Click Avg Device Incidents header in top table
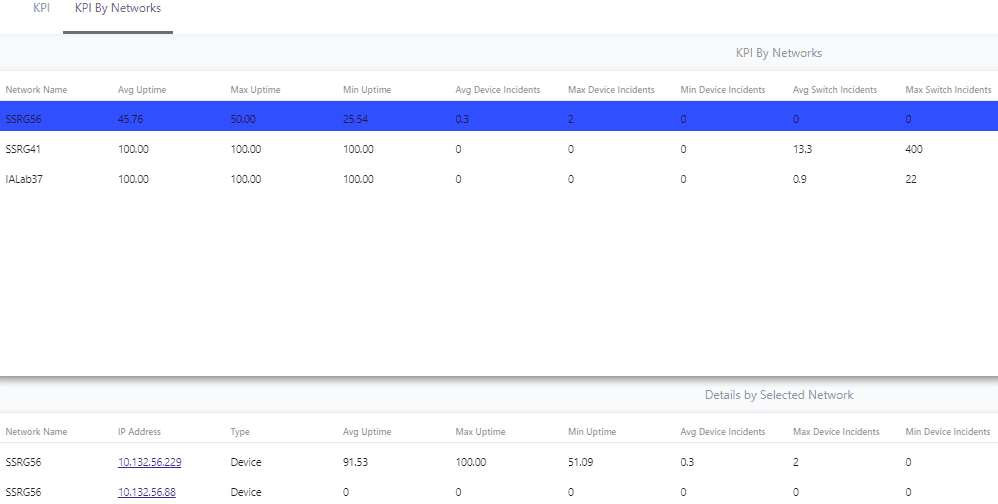Image resolution: width=998 pixels, height=504 pixels. click(498, 90)
